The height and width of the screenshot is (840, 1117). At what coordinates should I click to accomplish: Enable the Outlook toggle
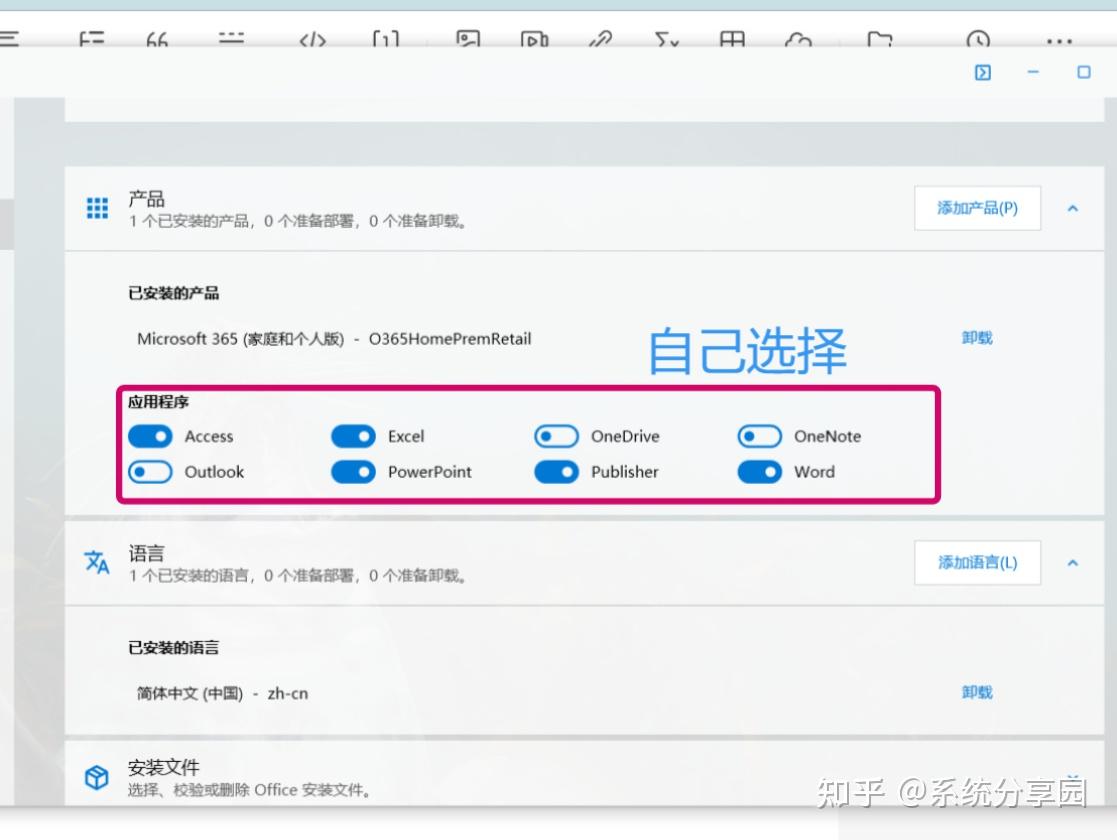pos(150,472)
